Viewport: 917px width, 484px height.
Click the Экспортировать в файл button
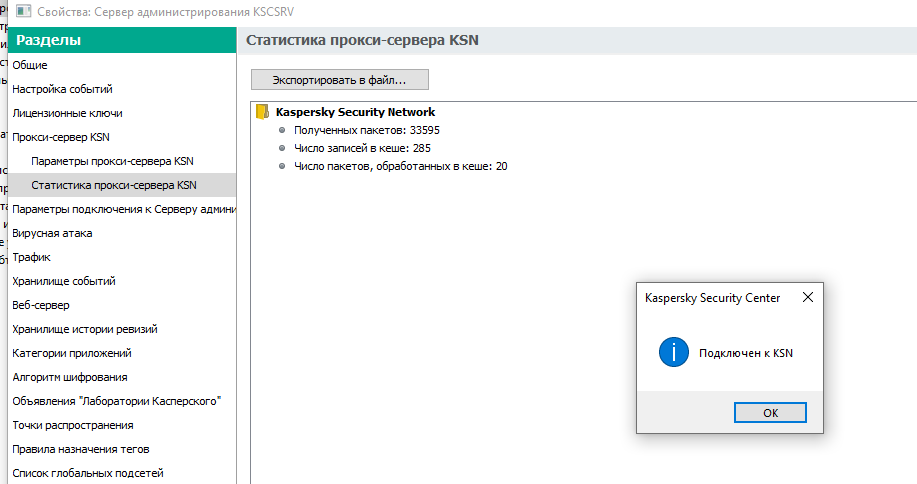point(340,79)
